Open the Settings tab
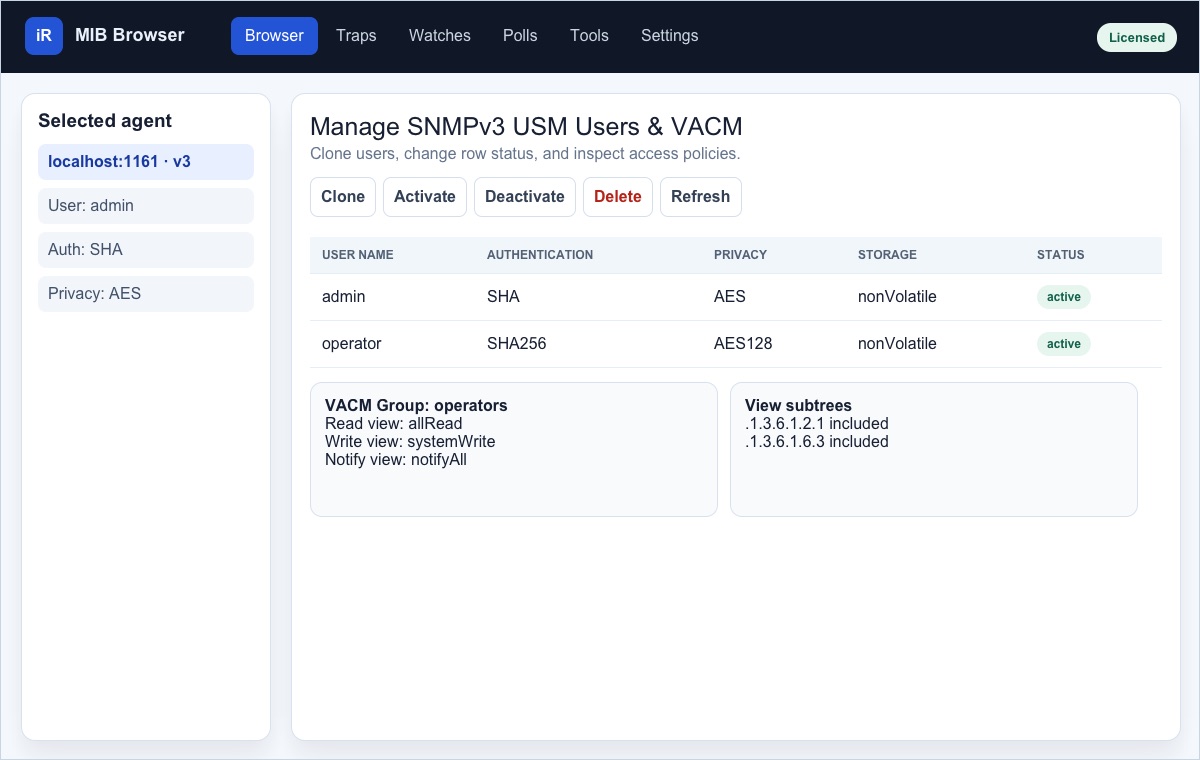Screen dimensions: 1200x760 (670, 36)
